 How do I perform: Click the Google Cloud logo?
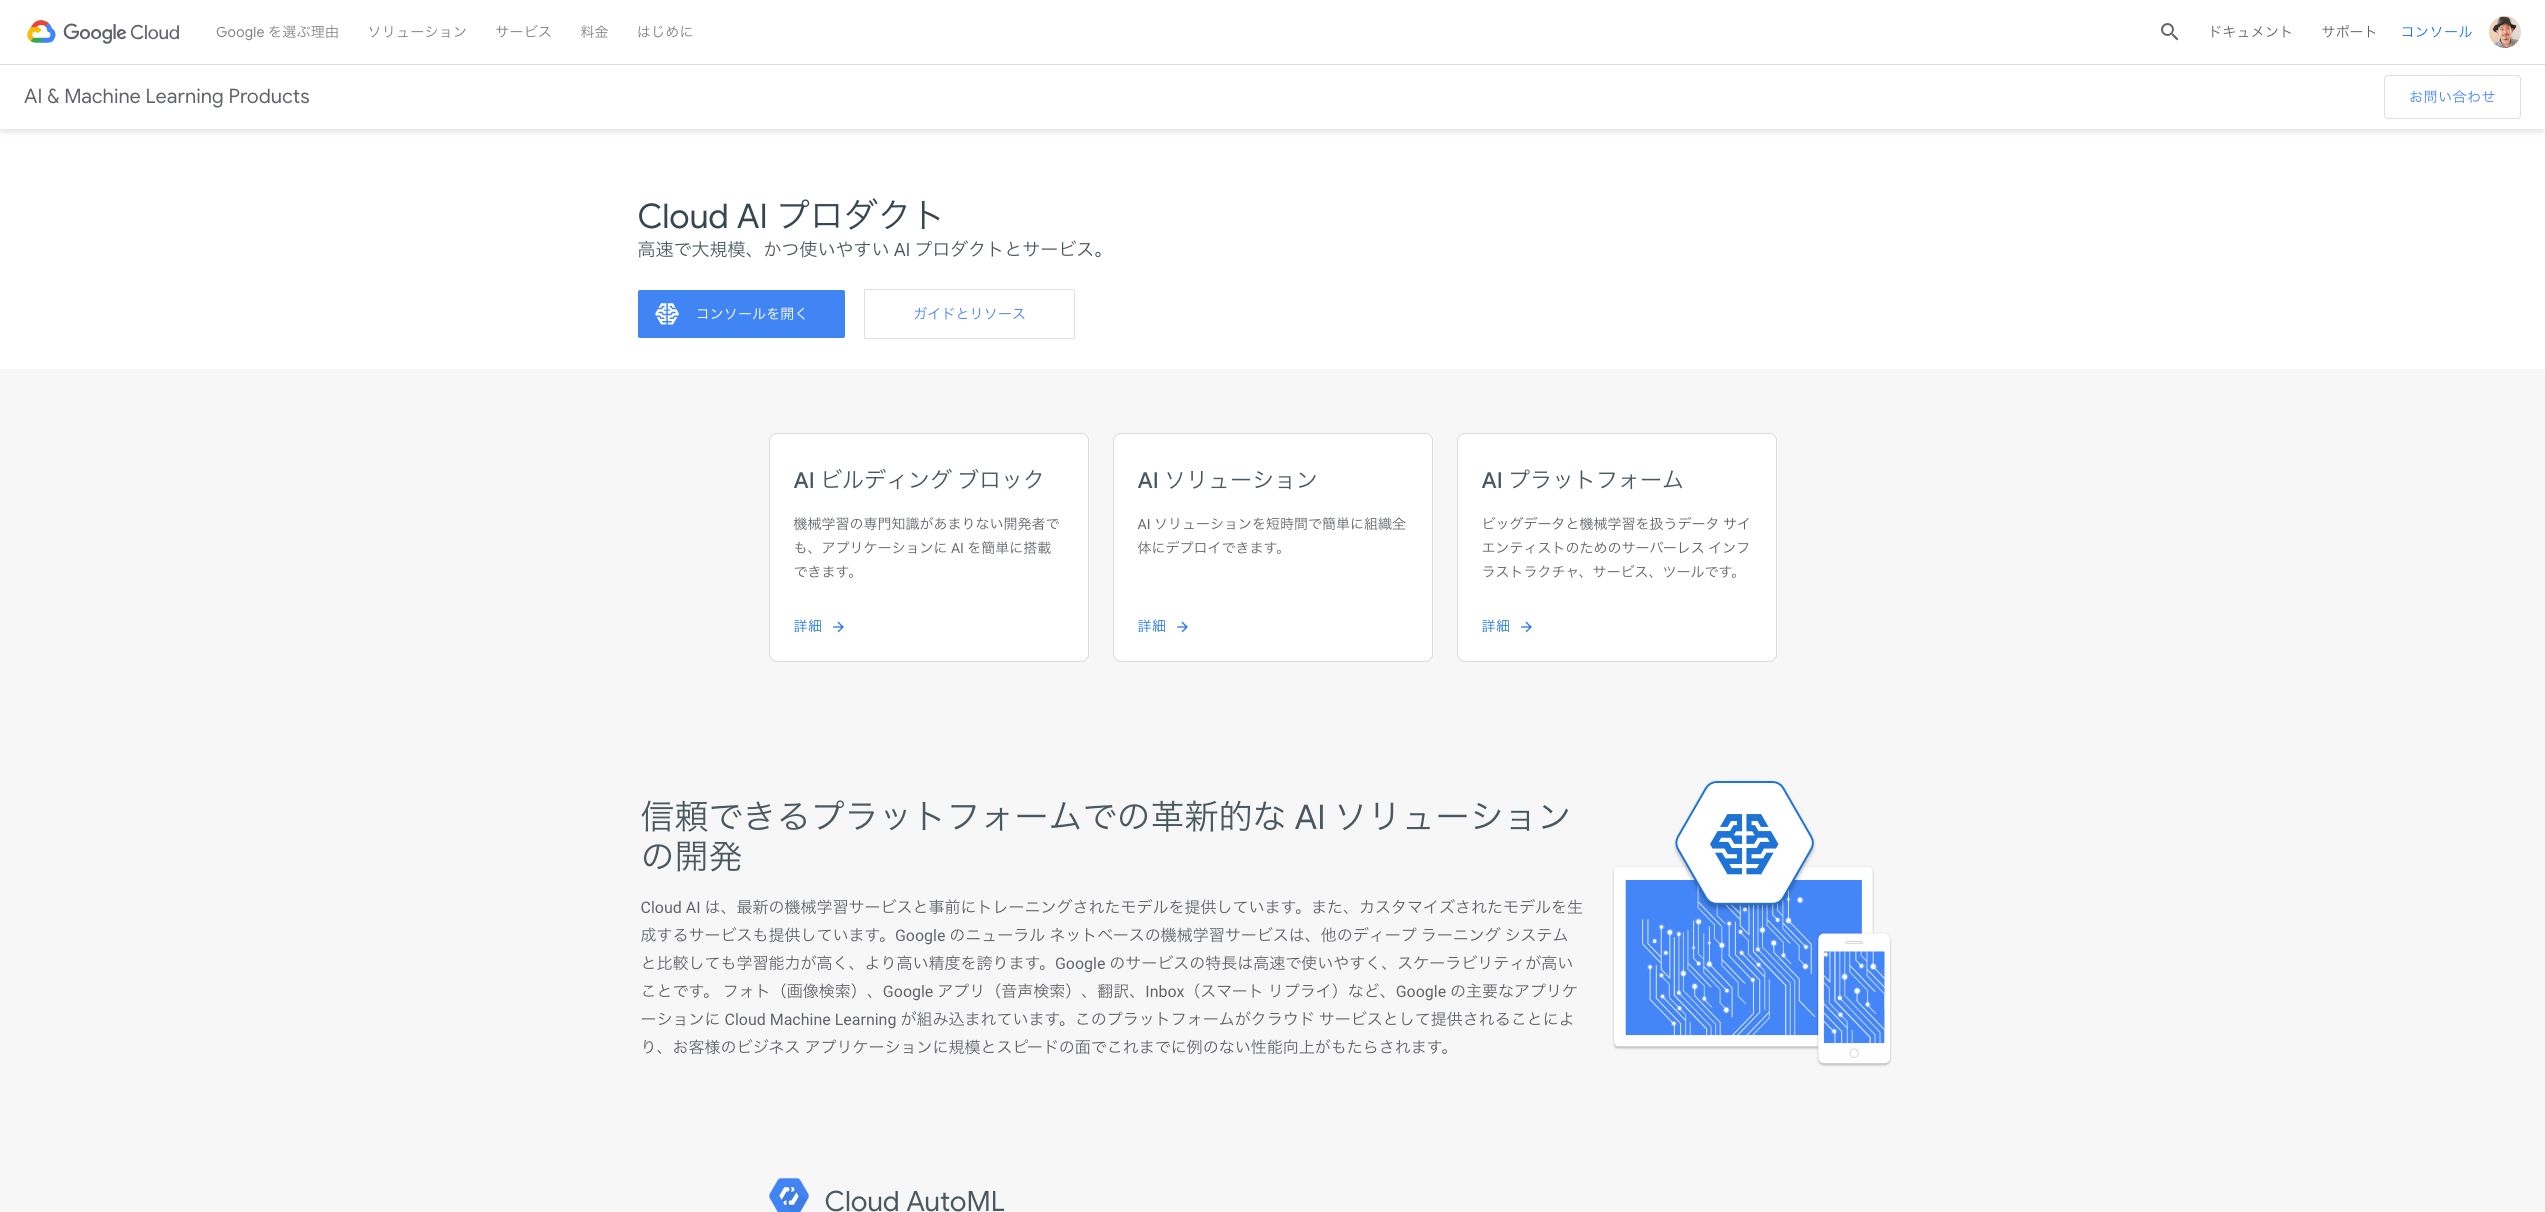(x=103, y=32)
